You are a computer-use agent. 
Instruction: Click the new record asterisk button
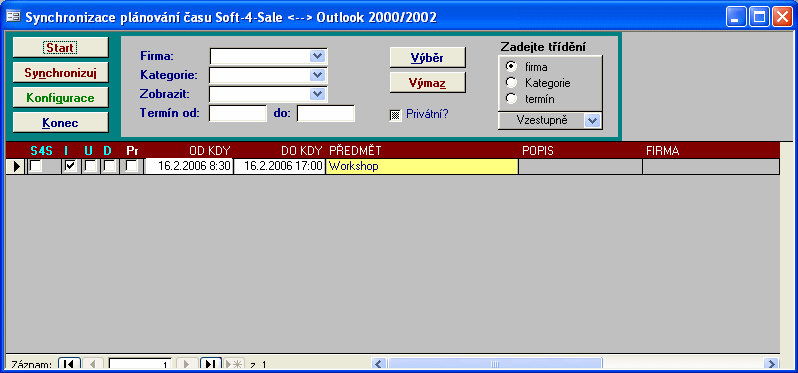click(x=234, y=364)
